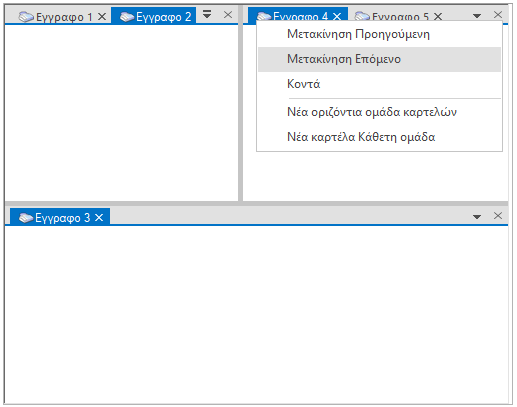The height and width of the screenshot is (407, 517).
Task: Click the vertical splitter between top tab groups
Action: point(240,112)
